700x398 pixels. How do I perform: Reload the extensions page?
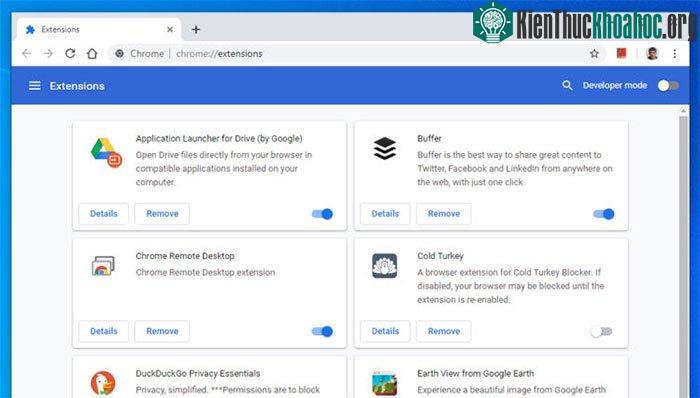(70, 54)
